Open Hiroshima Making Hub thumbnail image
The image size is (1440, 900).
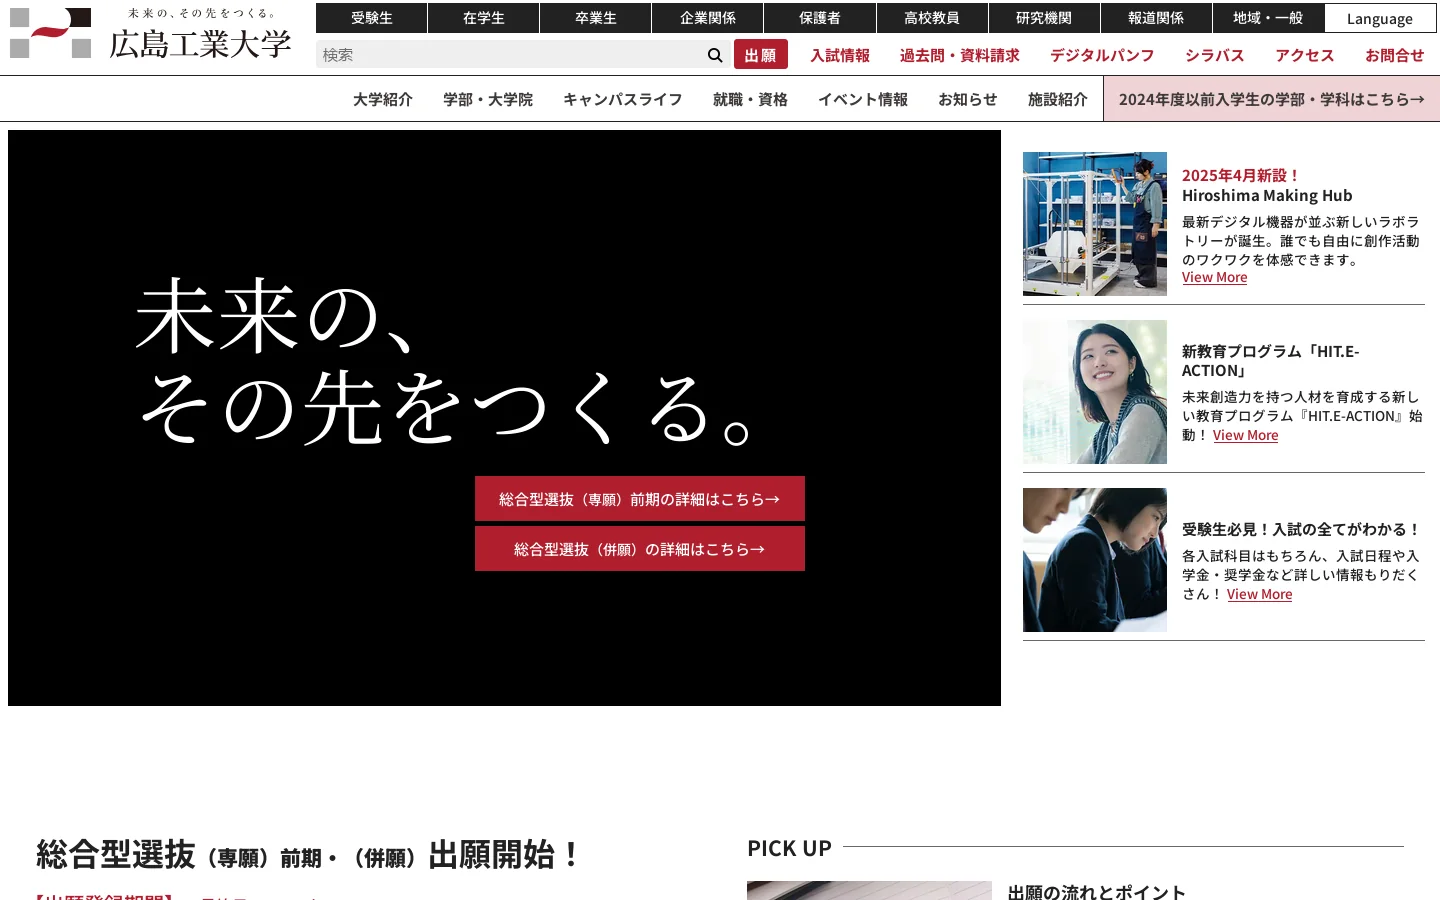pos(1095,224)
